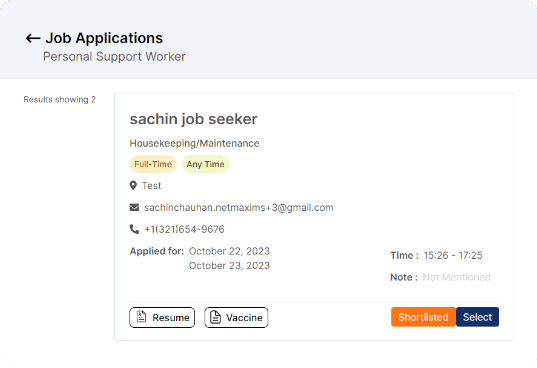Open the Vaccine document
Screen dimensions: 537x368
tap(236, 317)
